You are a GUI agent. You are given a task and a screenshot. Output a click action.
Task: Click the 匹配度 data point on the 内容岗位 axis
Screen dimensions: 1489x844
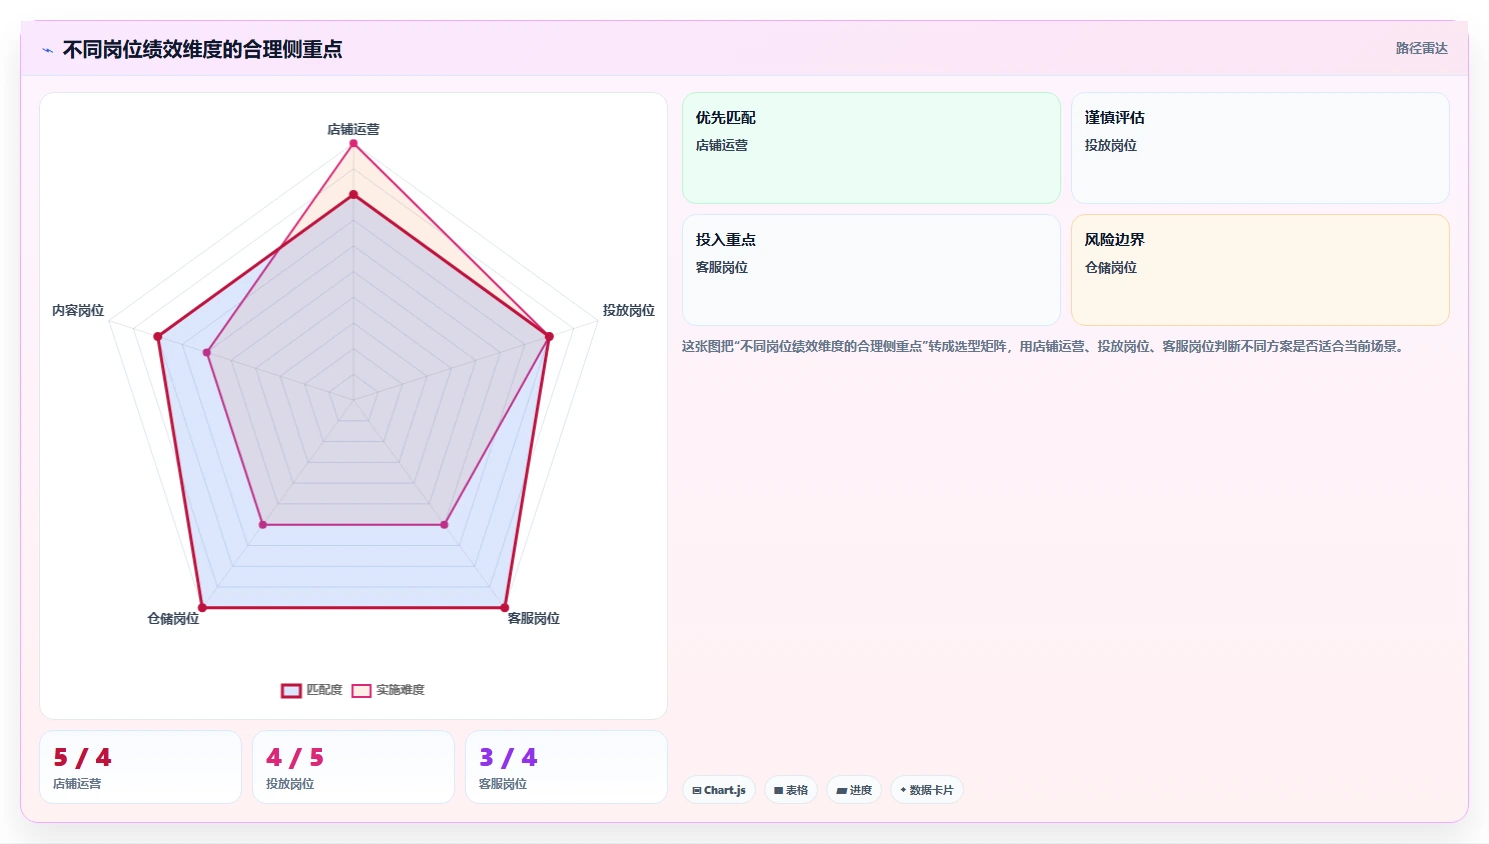158,336
